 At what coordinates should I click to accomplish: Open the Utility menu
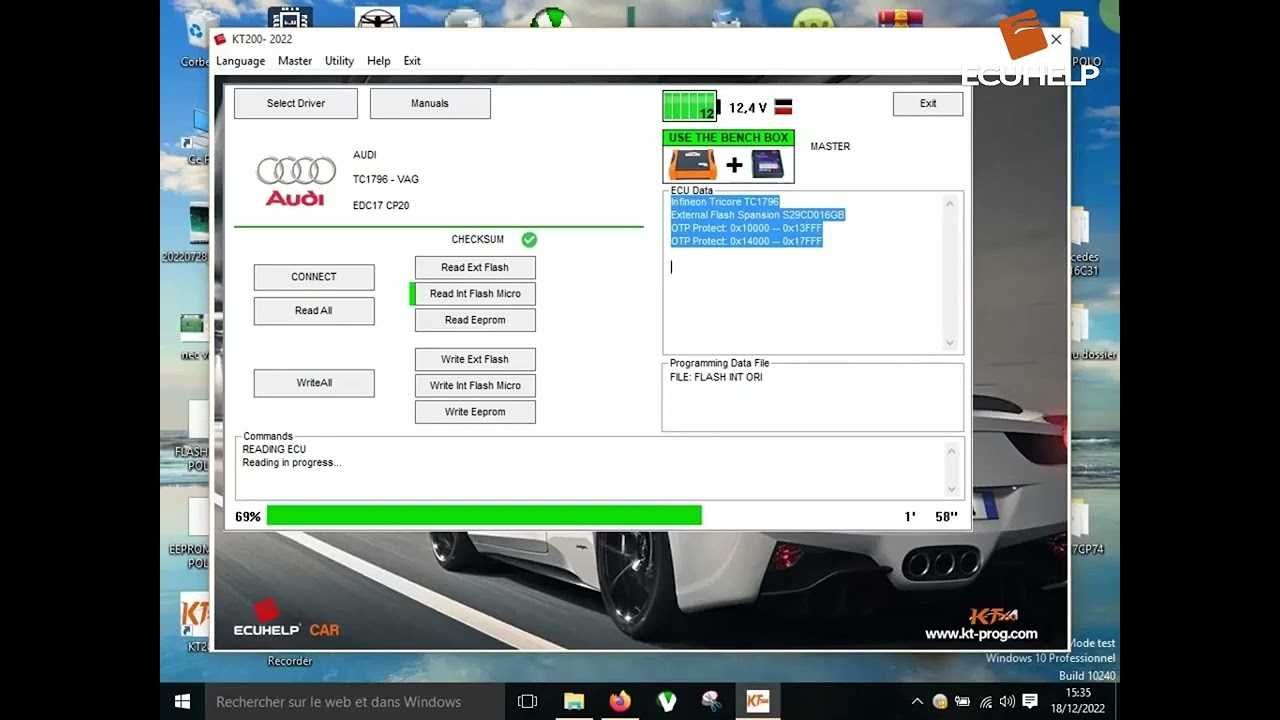339,61
